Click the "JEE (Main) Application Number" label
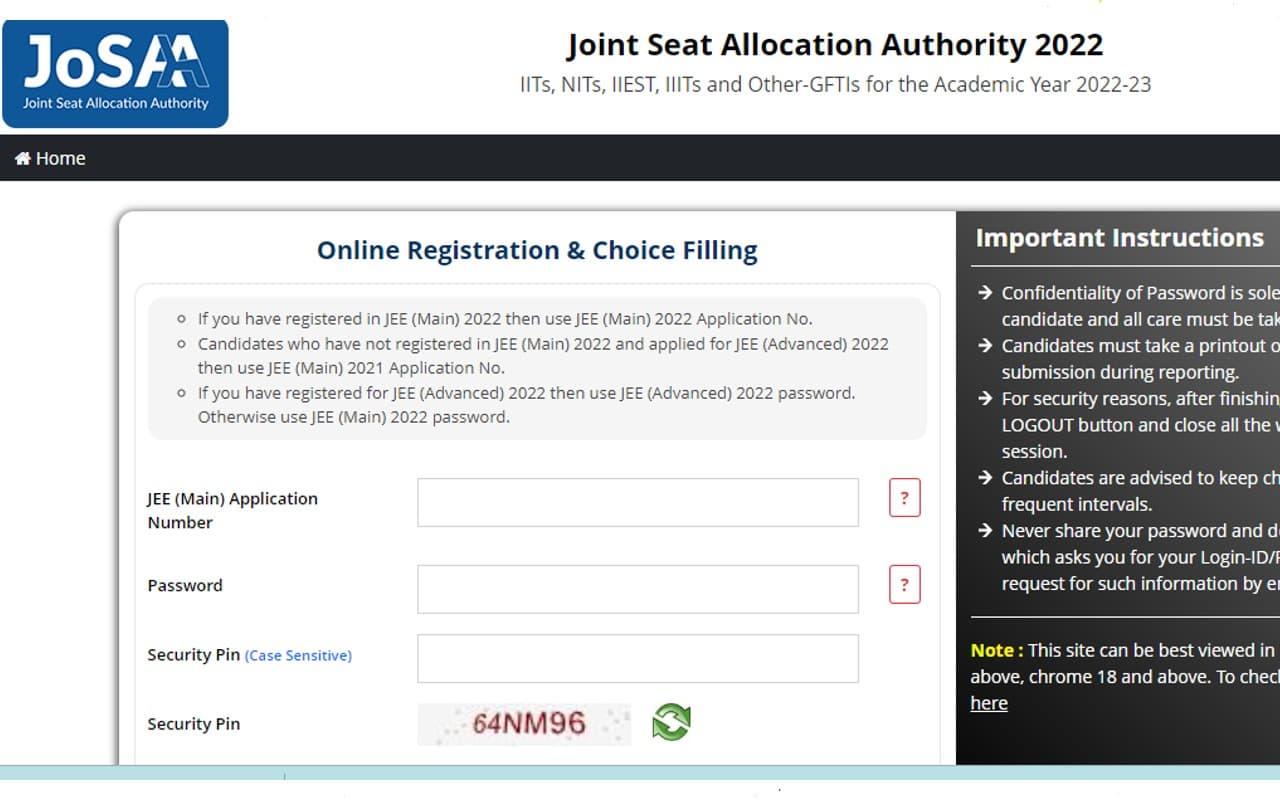This screenshot has height=800, width=1280. coord(232,510)
